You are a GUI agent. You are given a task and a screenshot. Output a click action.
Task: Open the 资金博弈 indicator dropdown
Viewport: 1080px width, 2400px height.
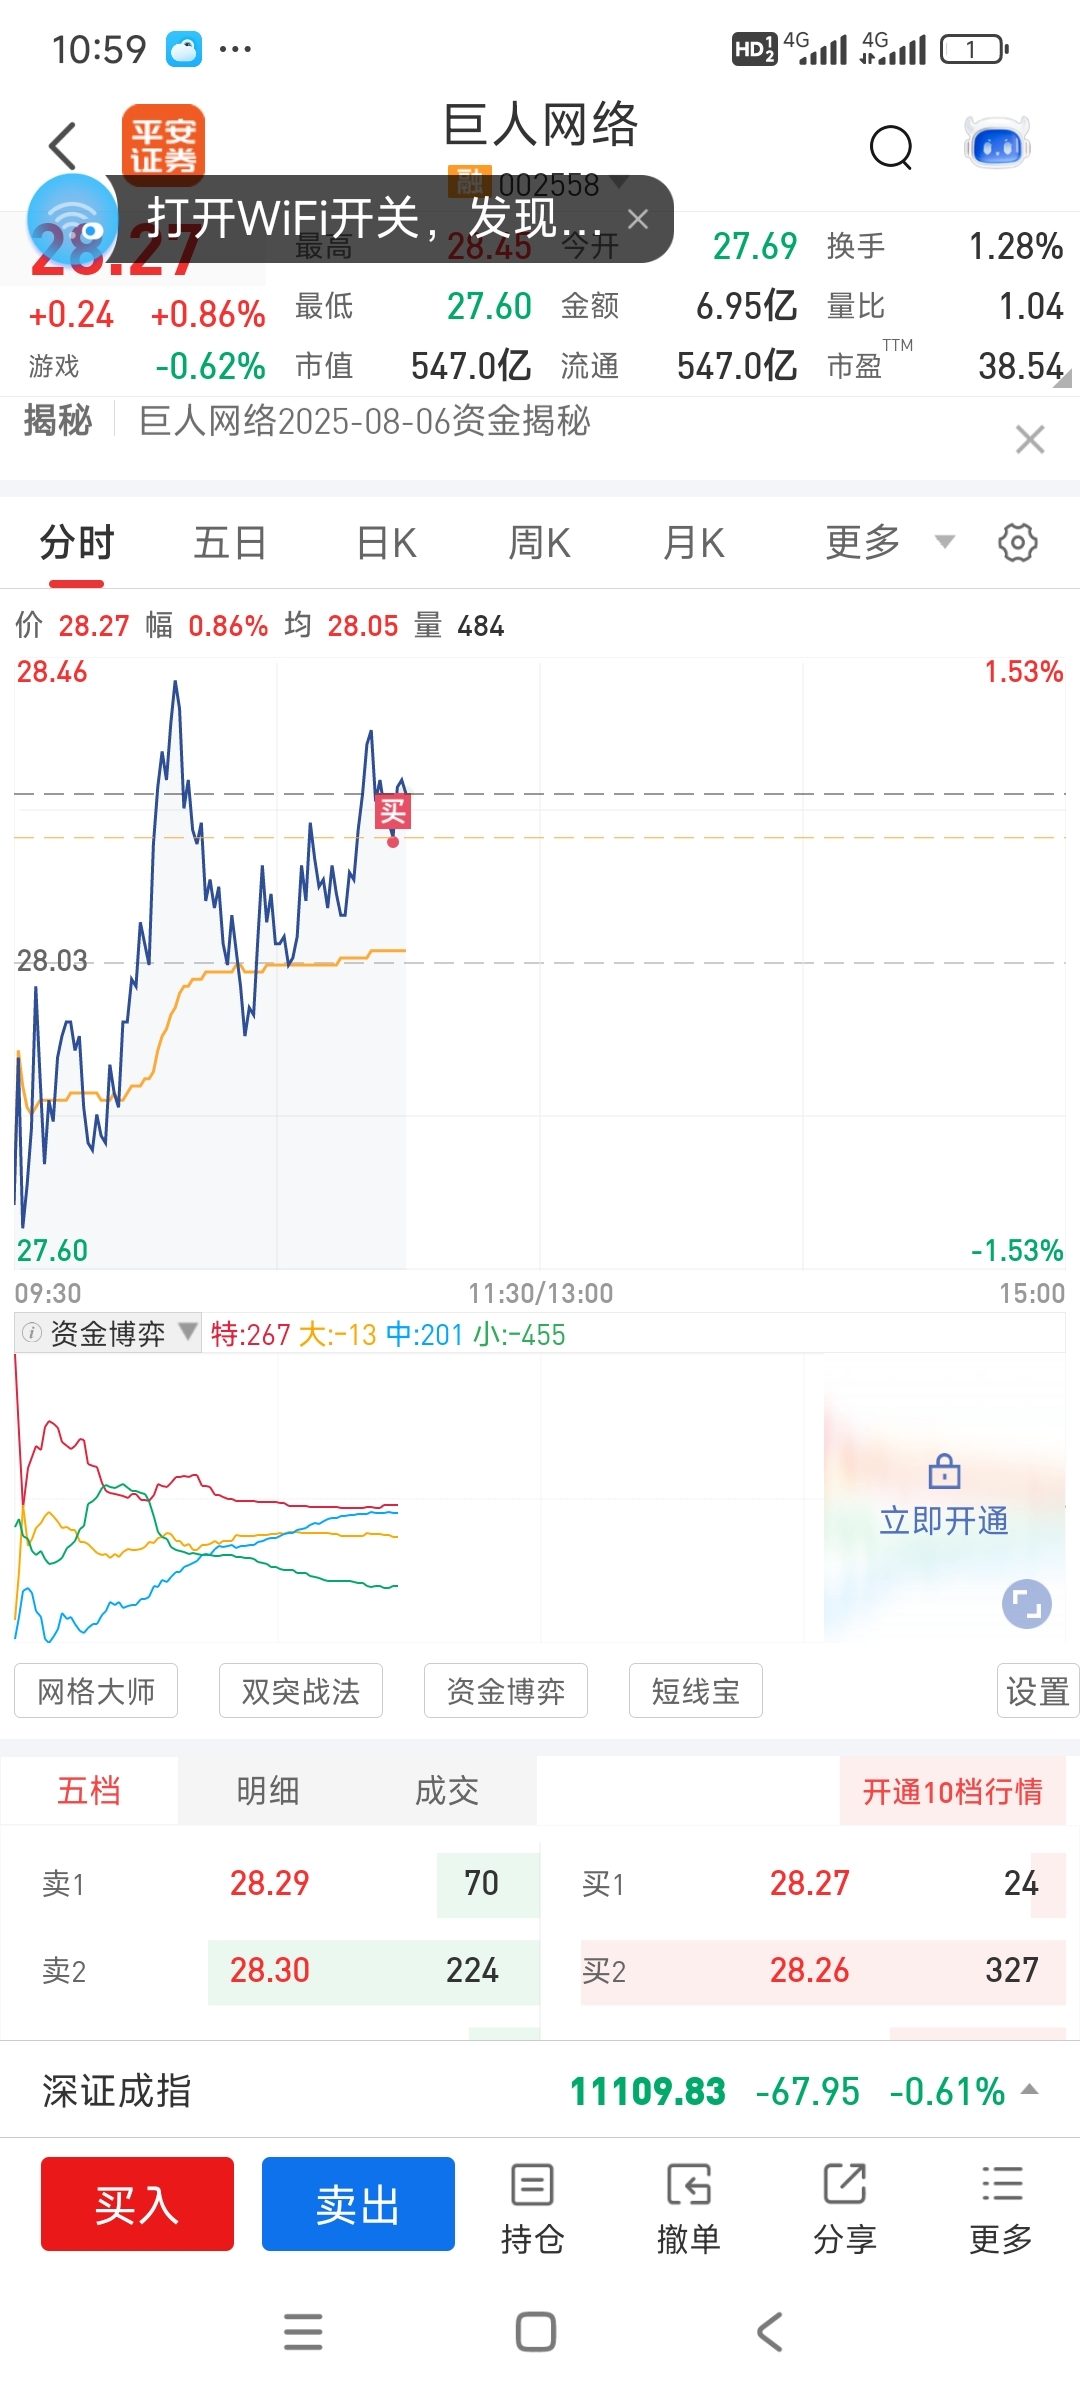[108, 1333]
